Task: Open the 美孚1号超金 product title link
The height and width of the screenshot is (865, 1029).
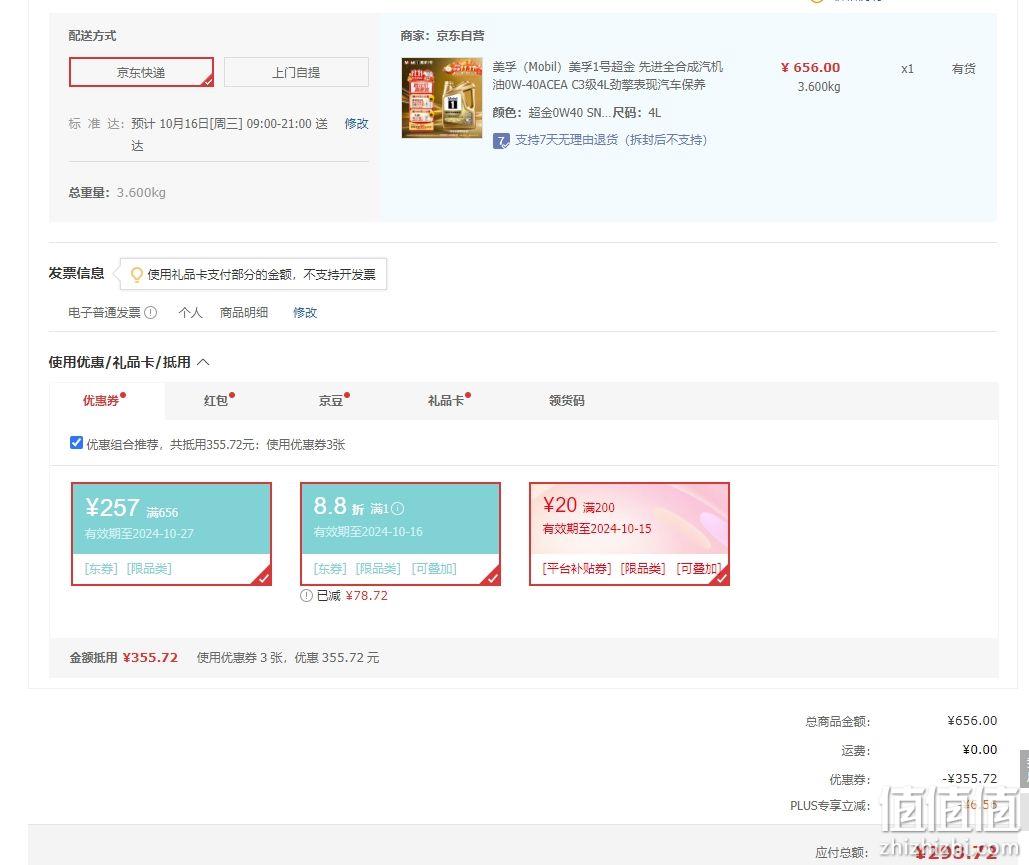Action: pyautogui.click(x=608, y=75)
